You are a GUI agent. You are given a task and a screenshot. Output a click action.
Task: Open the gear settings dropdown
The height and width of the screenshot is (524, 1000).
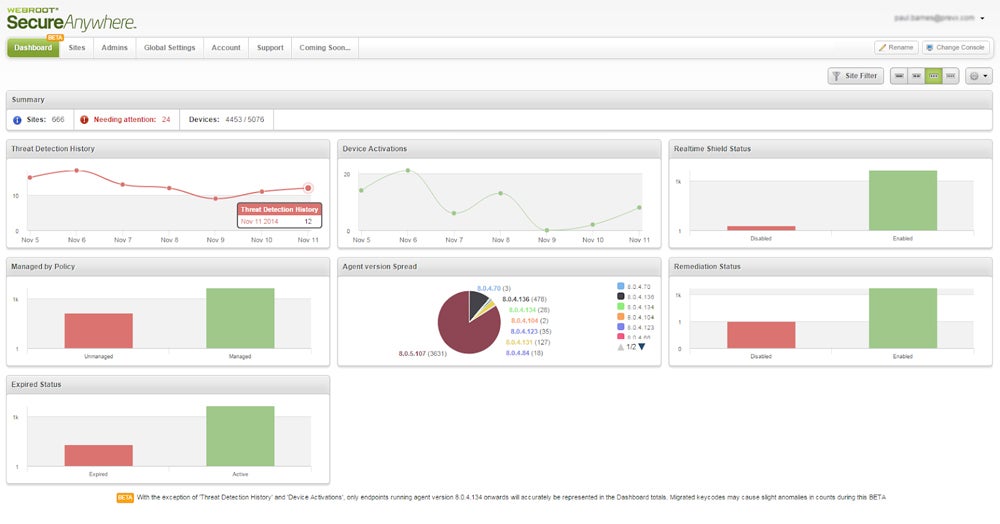click(x=978, y=76)
